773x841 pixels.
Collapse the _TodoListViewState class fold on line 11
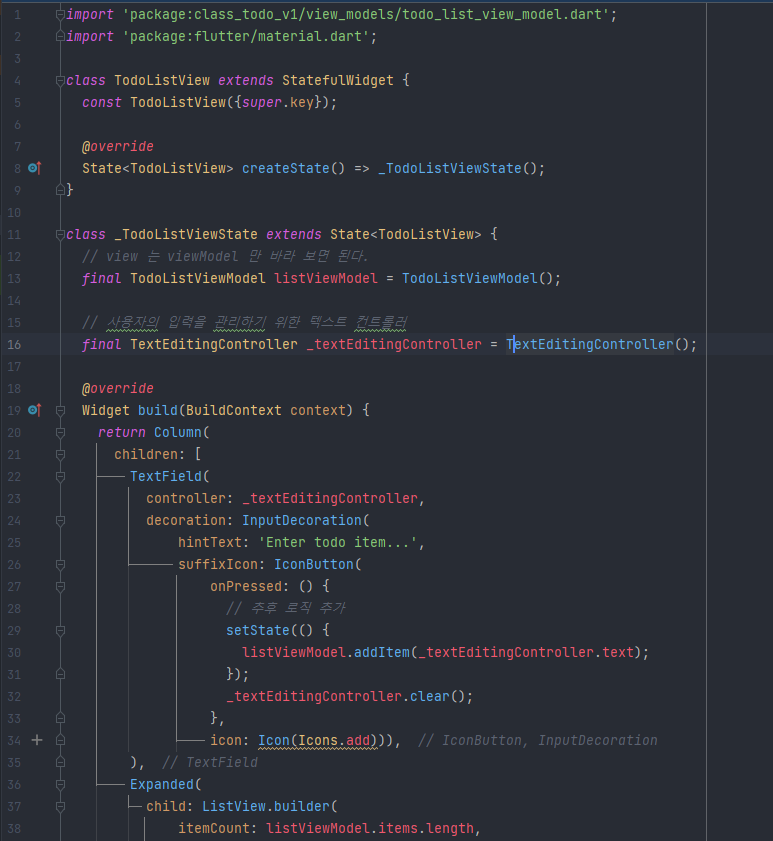[x=61, y=234]
